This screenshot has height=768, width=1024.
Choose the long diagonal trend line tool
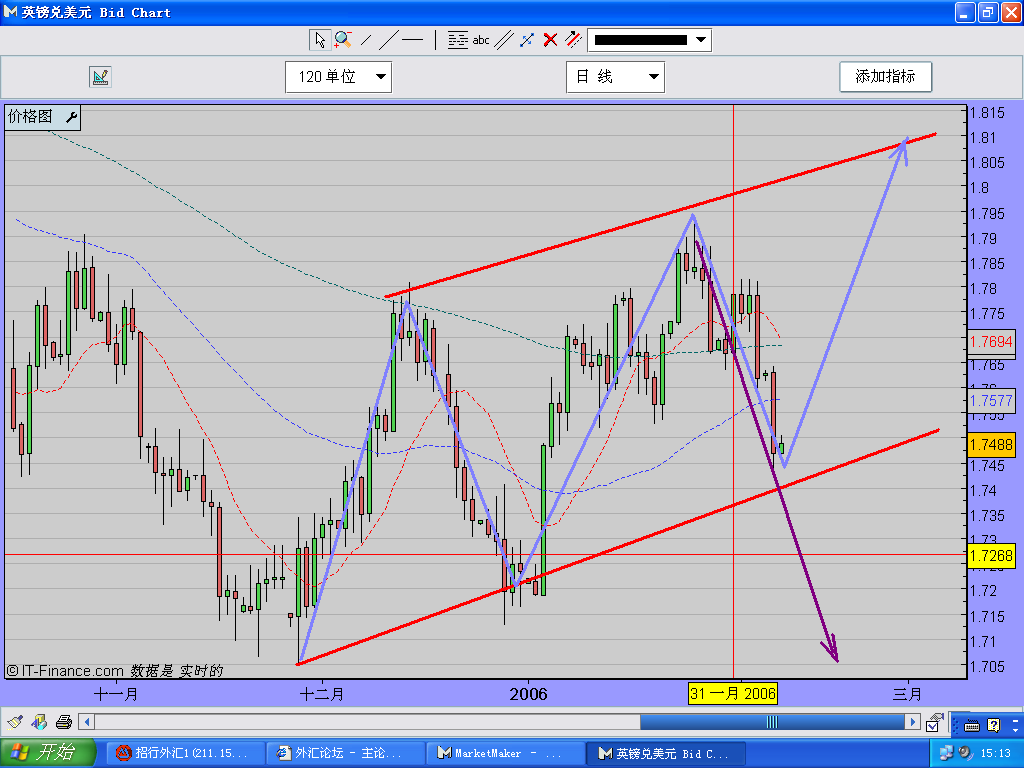[x=389, y=40]
